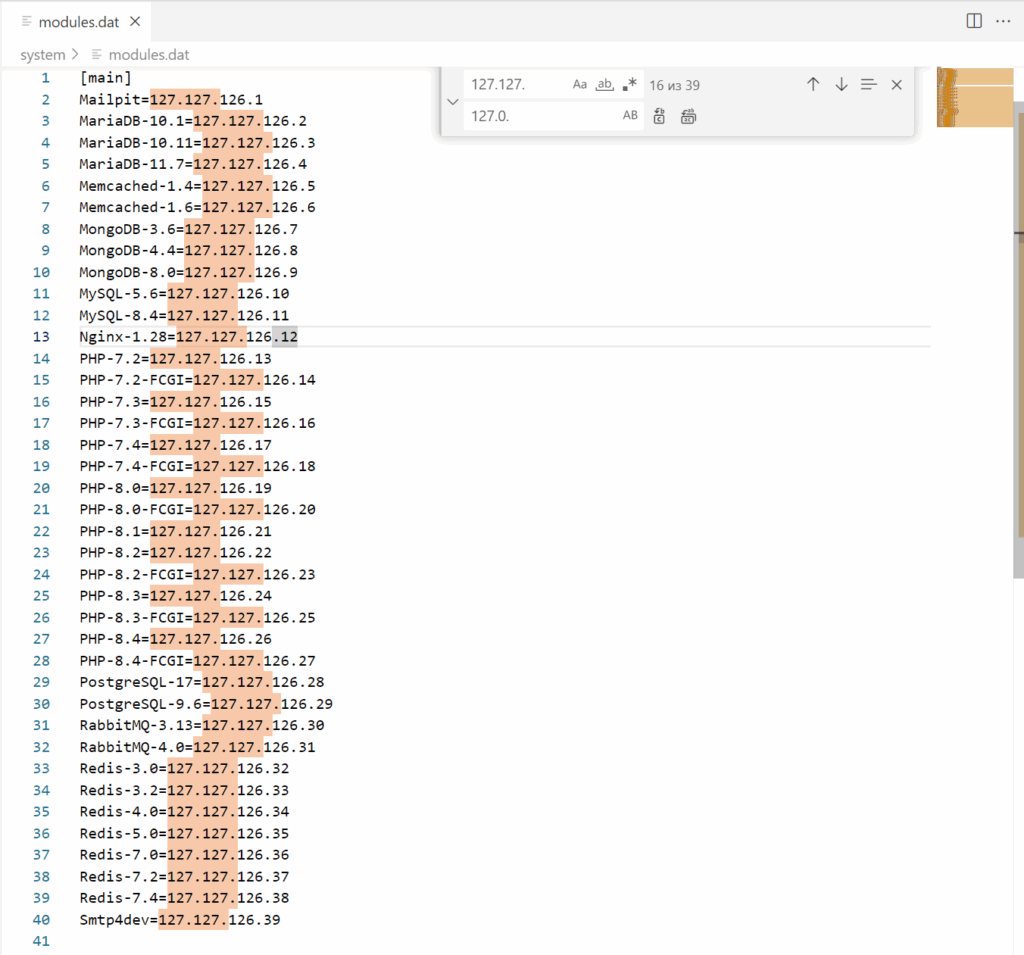1024x955 pixels.
Task: Click the PostgreSQL-9.6 line
Action: point(206,704)
